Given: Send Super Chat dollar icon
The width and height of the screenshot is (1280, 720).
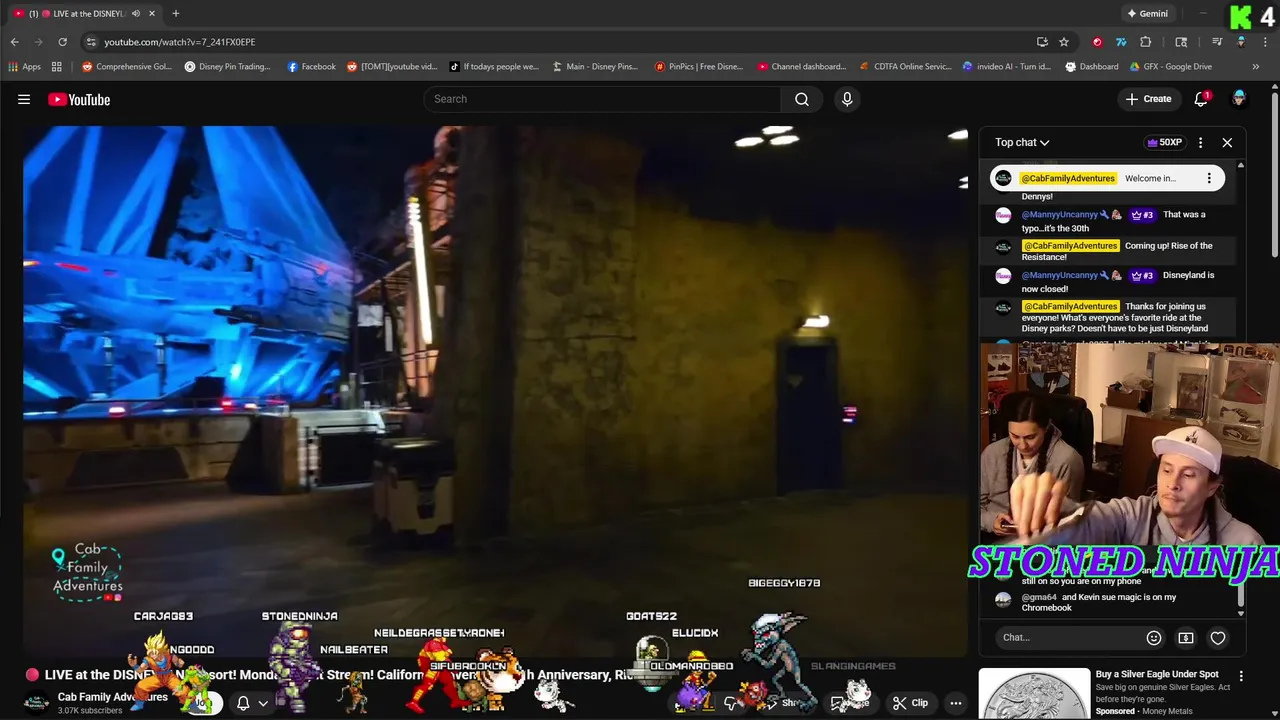Looking at the screenshot, I should pyautogui.click(x=1185, y=638).
